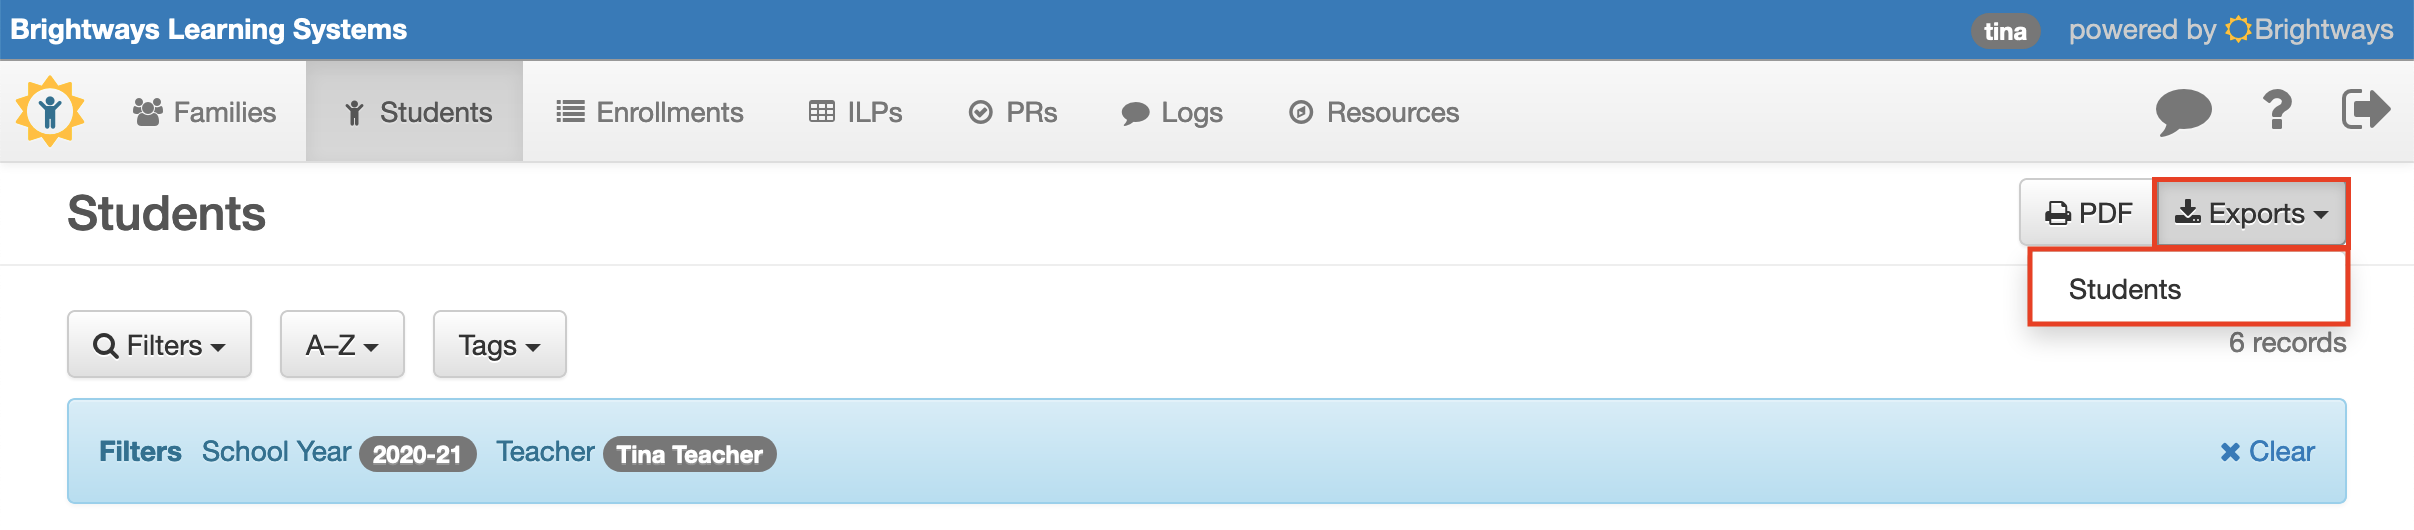Image resolution: width=2414 pixels, height=530 pixels.
Task: Open the Resources tab
Action: pos(1373,112)
